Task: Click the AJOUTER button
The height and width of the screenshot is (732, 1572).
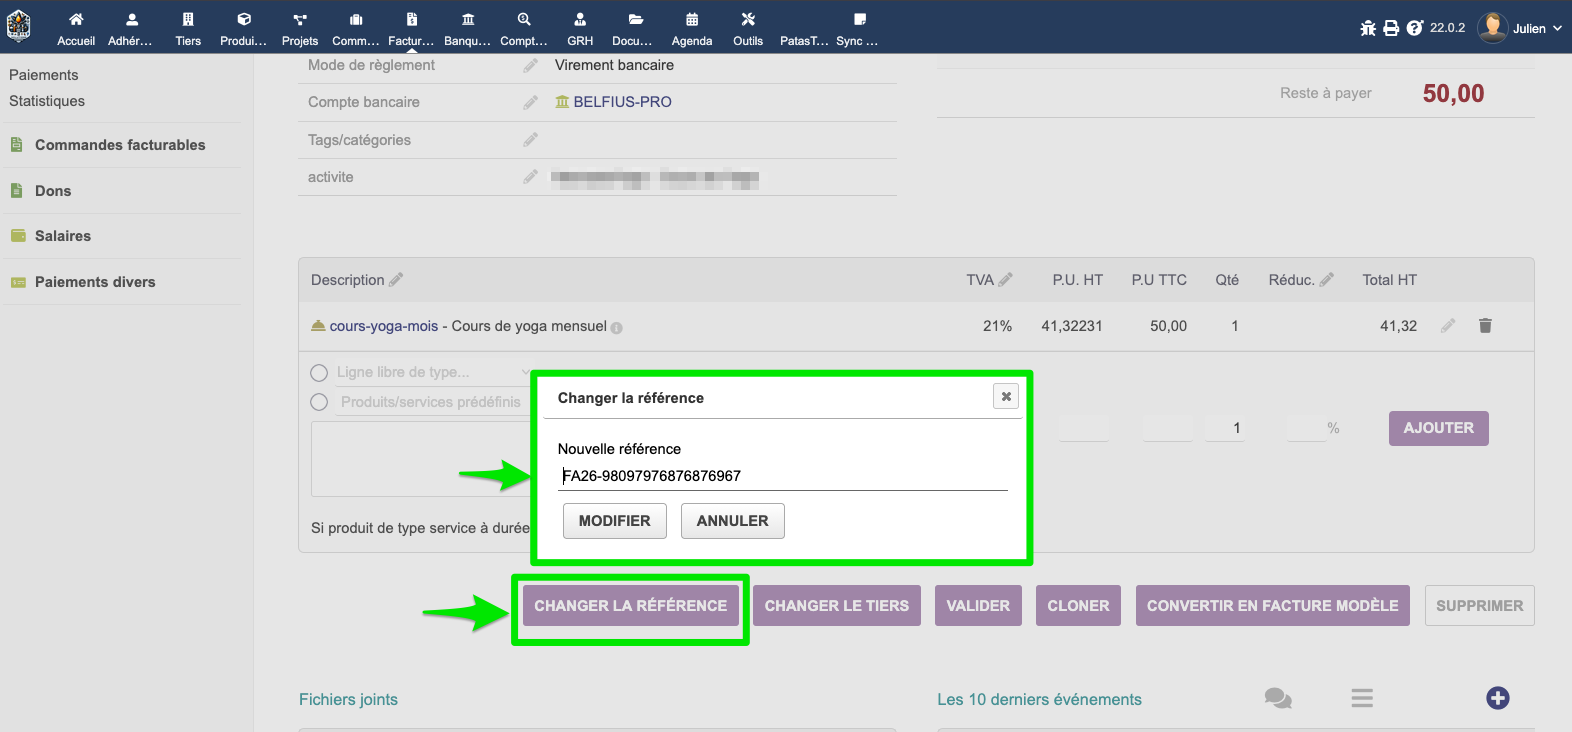Action: click(1439, 428)
